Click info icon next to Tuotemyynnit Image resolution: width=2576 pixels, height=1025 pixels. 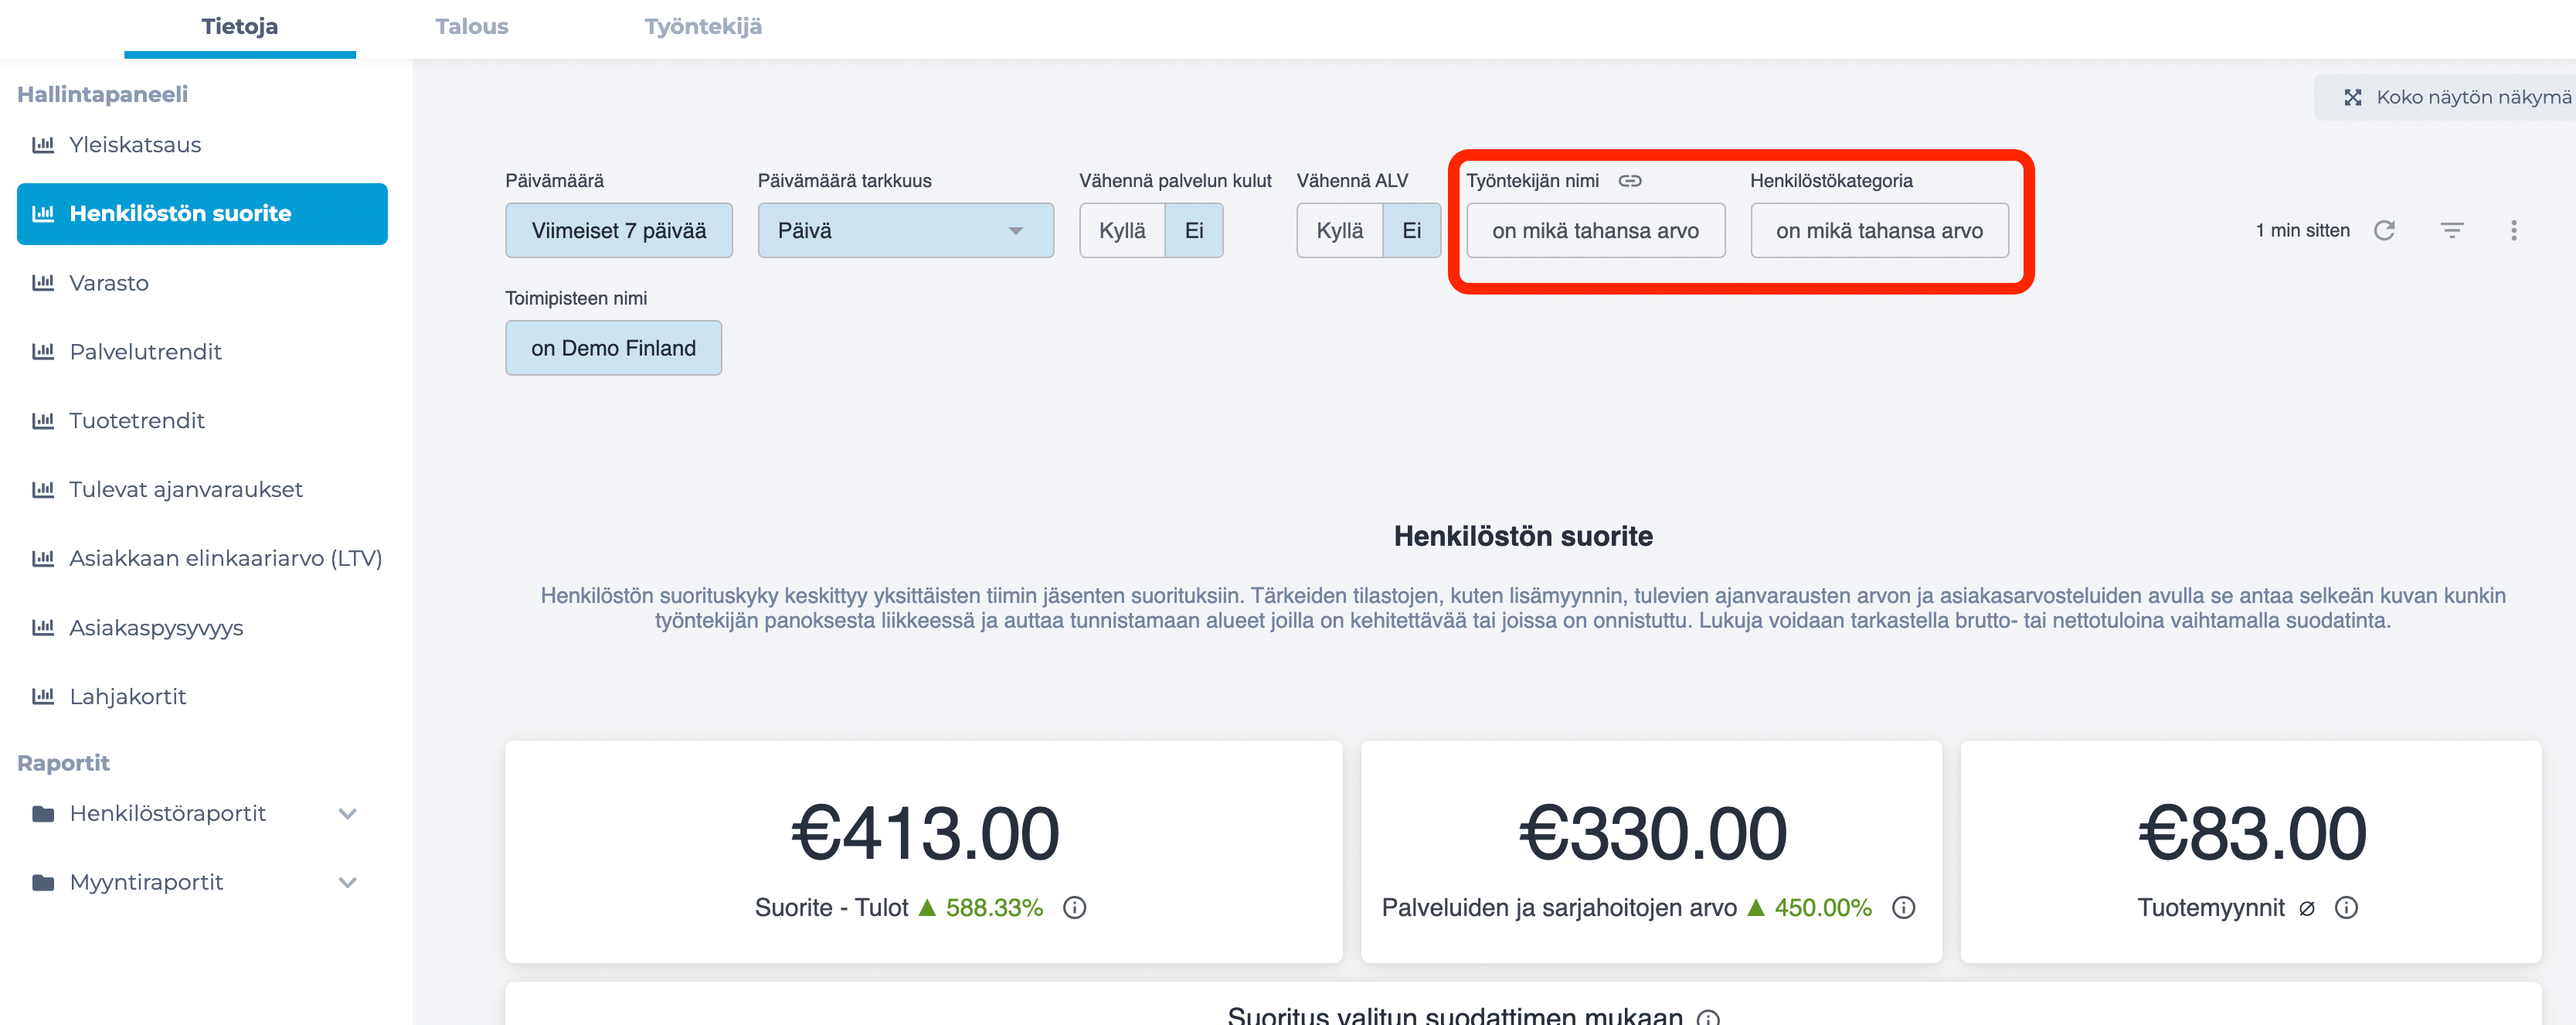[x=2346, y=908]
